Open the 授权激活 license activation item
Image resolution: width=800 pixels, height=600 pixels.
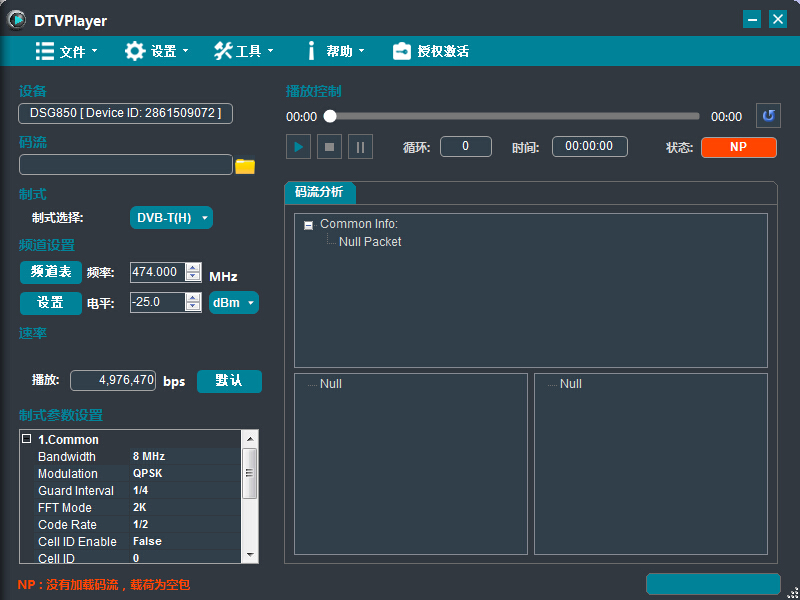coord(431,51)
